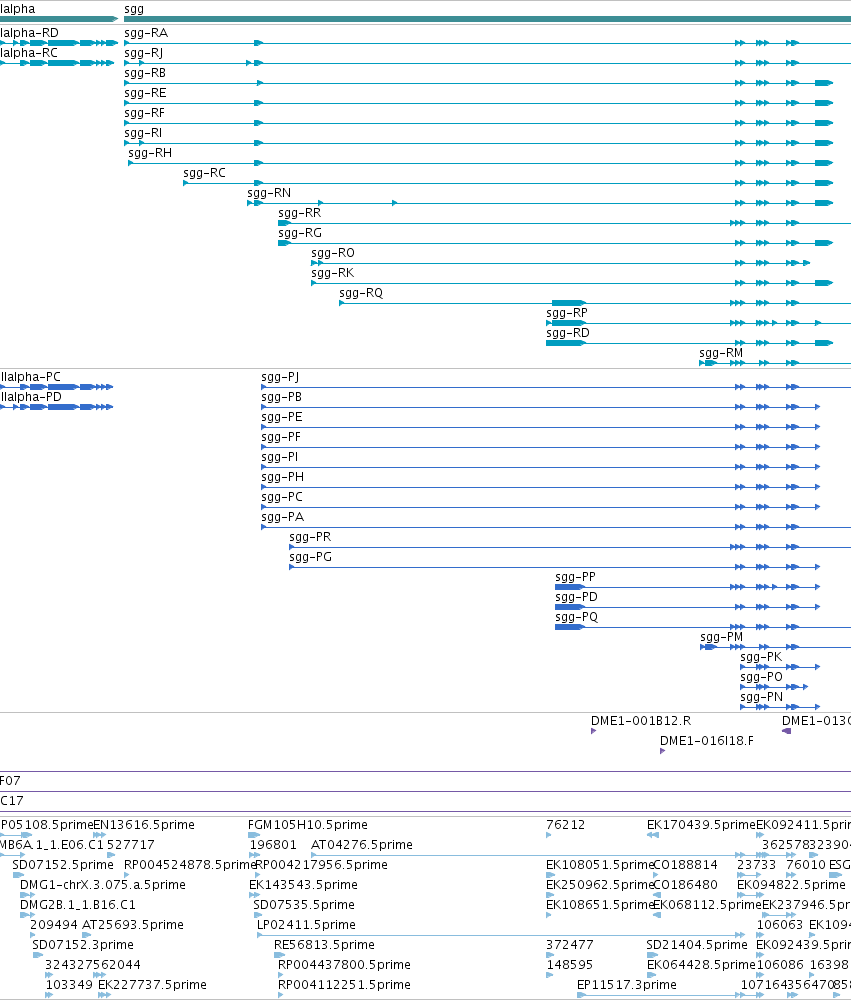The image size is (851, 1000).
Task: Select the sgg-PK protein label
Action: [761, 657]
